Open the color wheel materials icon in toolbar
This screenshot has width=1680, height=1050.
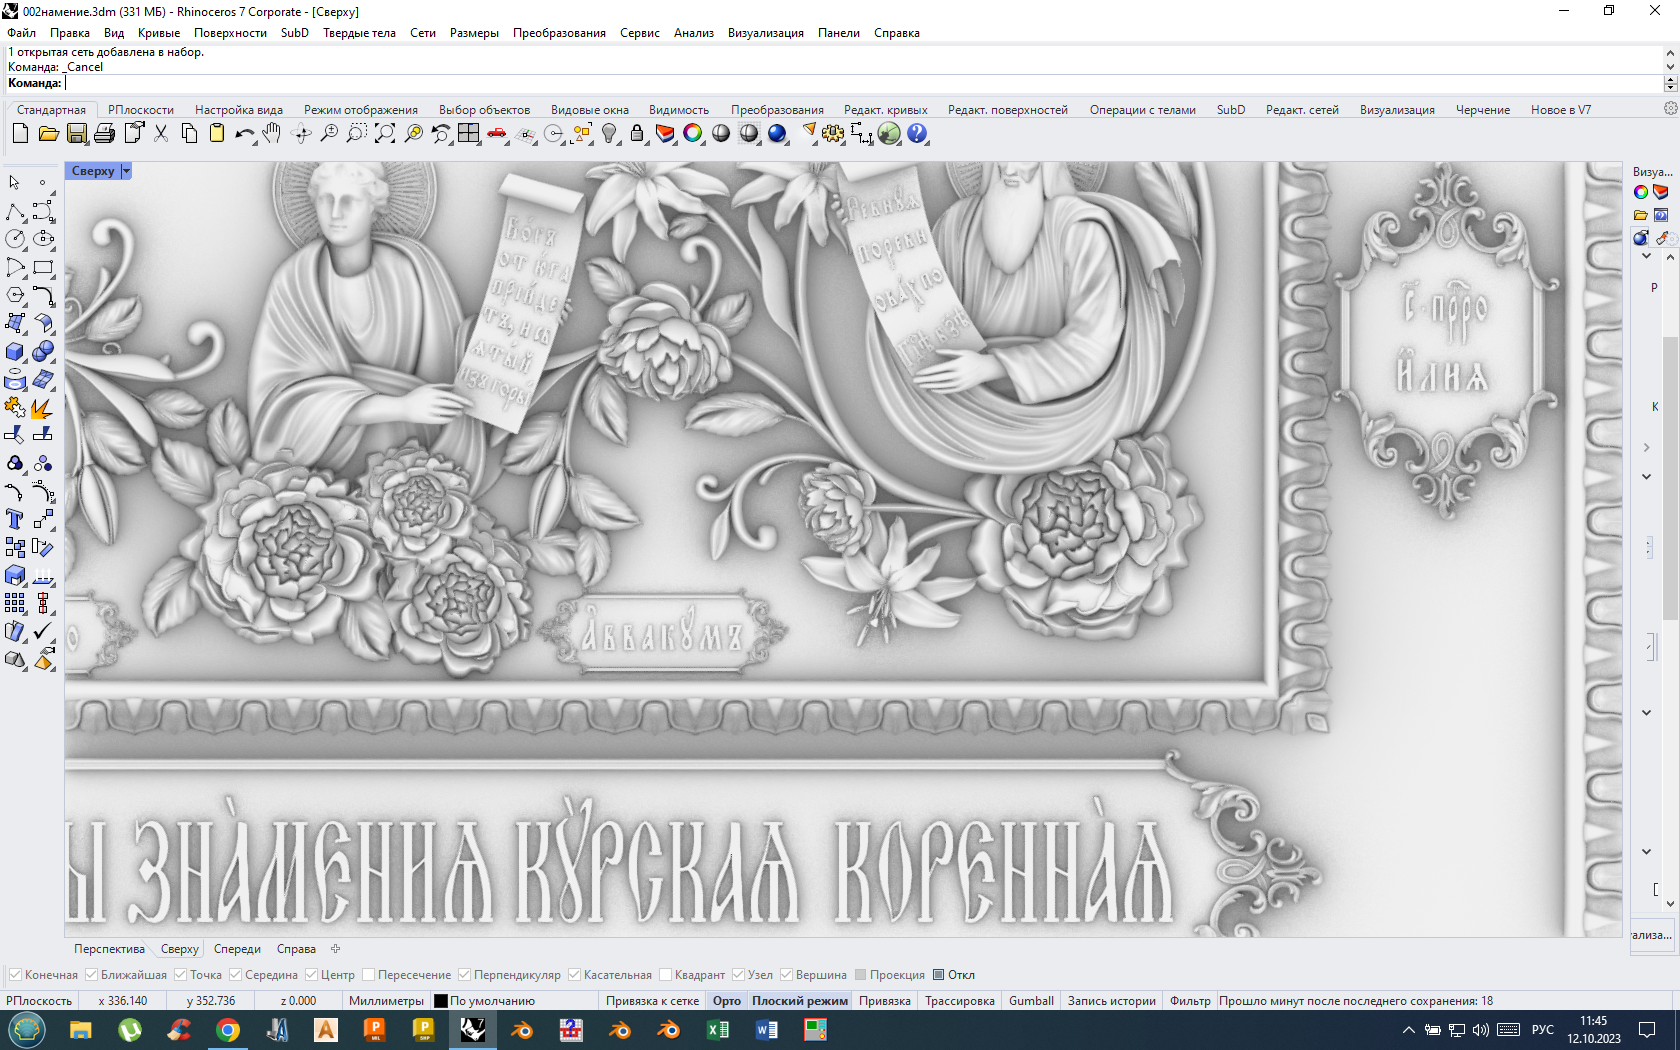coord(693,133)
